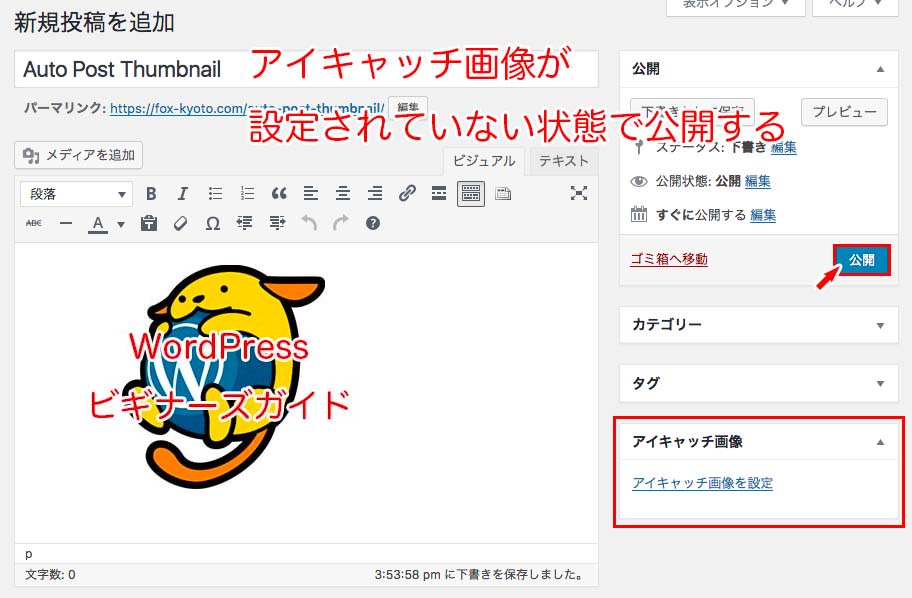Apply strikethrough formatting
The image size is (912, 598).
click(34, 223)
